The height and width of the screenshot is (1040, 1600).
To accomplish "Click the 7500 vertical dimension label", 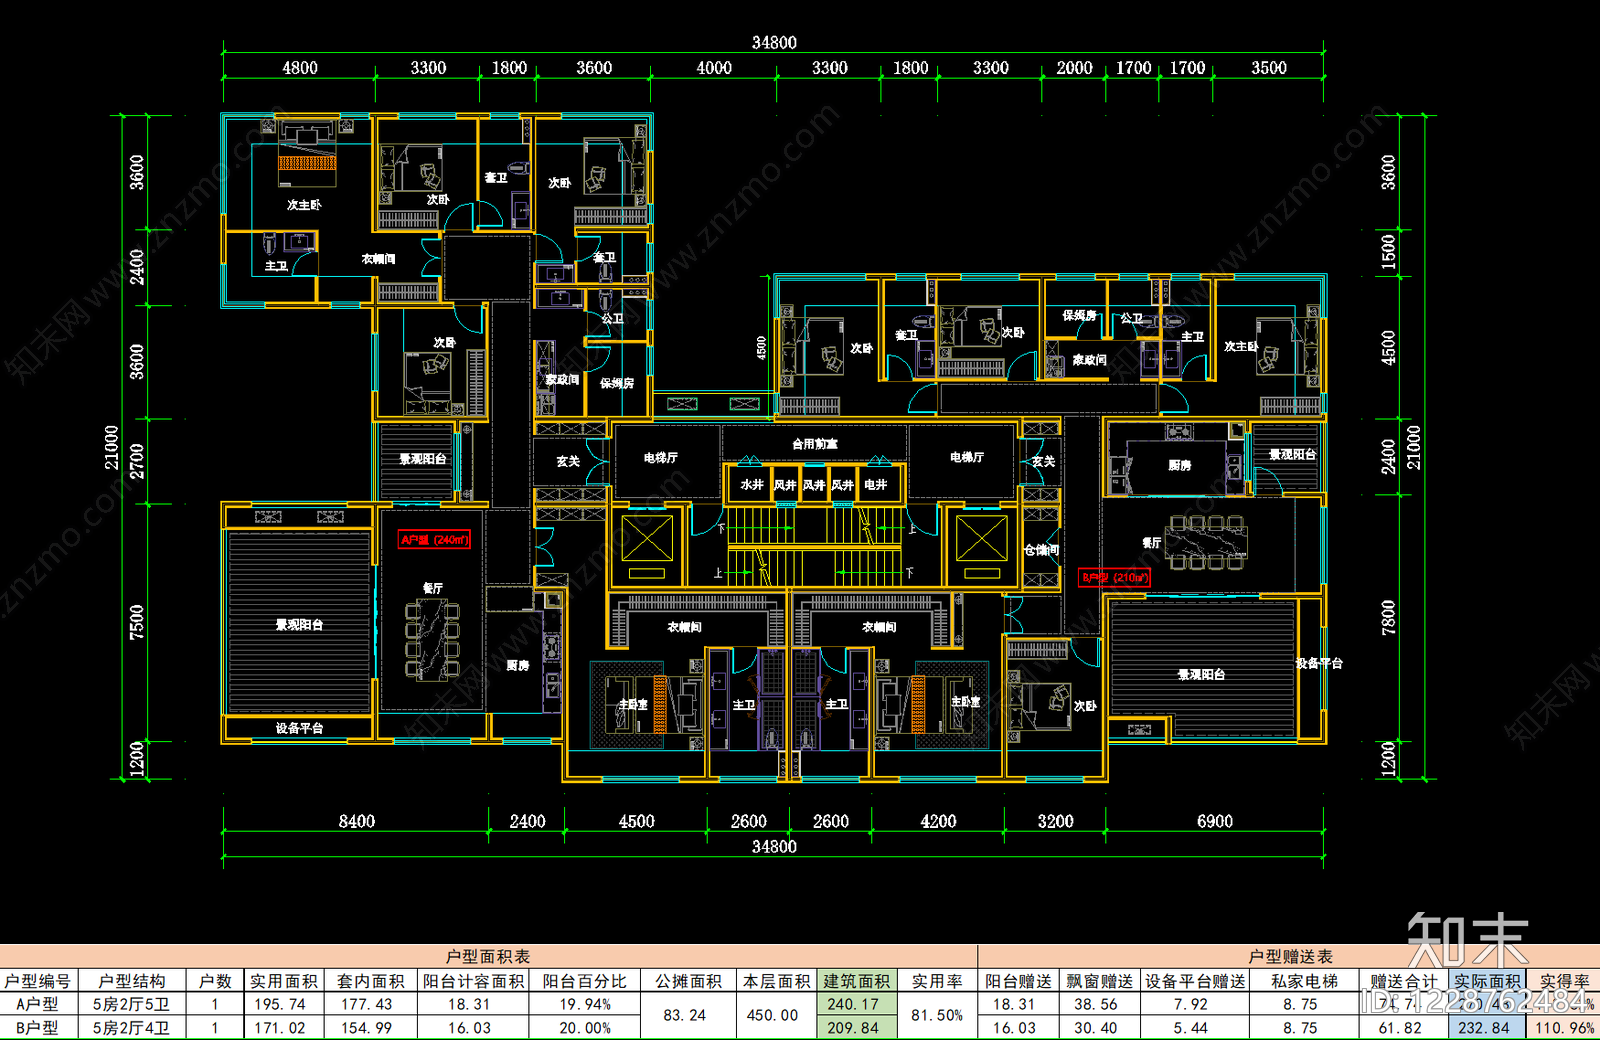I will 137,622.
